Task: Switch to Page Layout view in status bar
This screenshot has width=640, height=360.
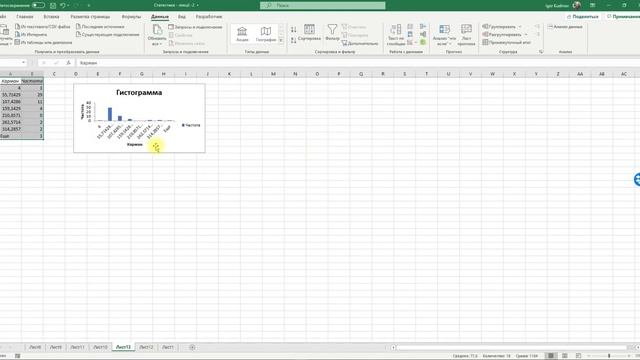Action: click(x=564, y=356)
